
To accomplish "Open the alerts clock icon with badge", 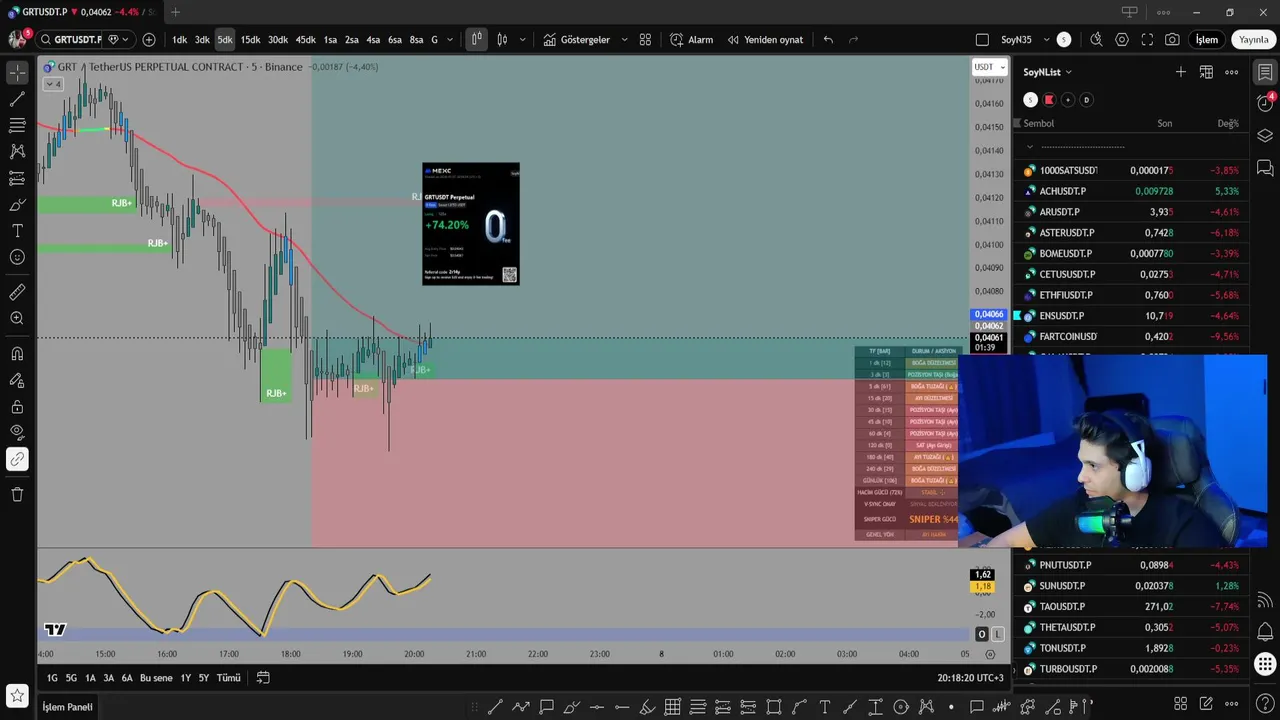I will (1265, 103).
